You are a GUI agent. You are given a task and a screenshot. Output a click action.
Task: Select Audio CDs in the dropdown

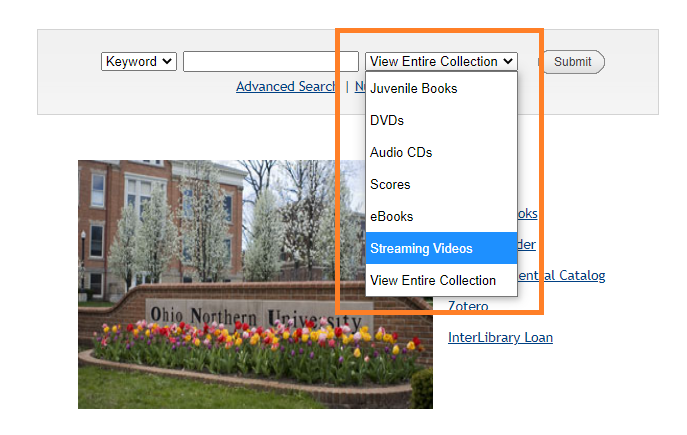[441, 152]
